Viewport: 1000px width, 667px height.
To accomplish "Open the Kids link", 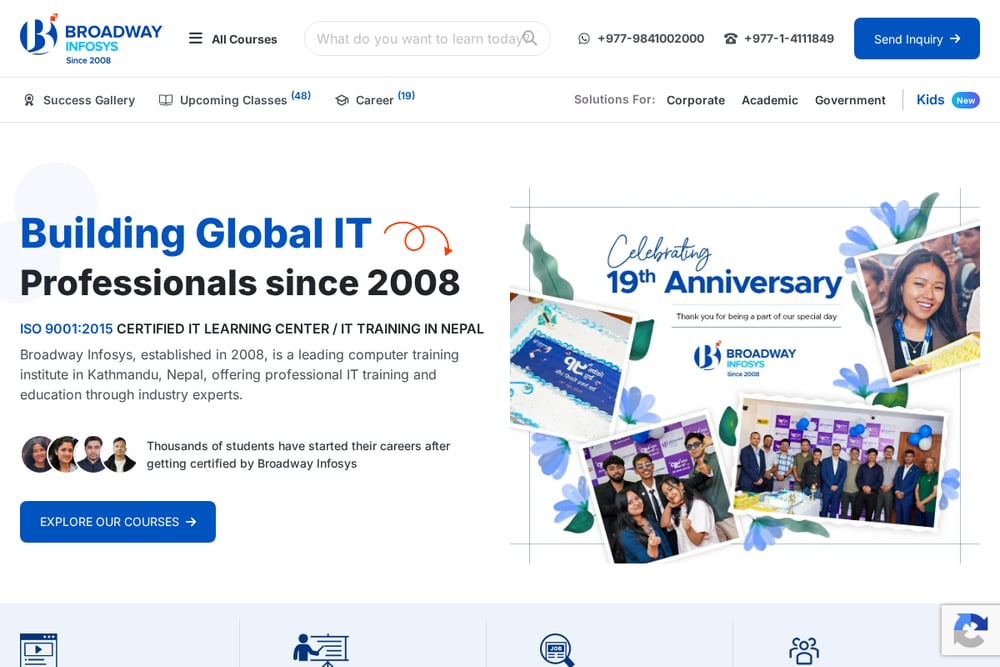I will [930, 99].
